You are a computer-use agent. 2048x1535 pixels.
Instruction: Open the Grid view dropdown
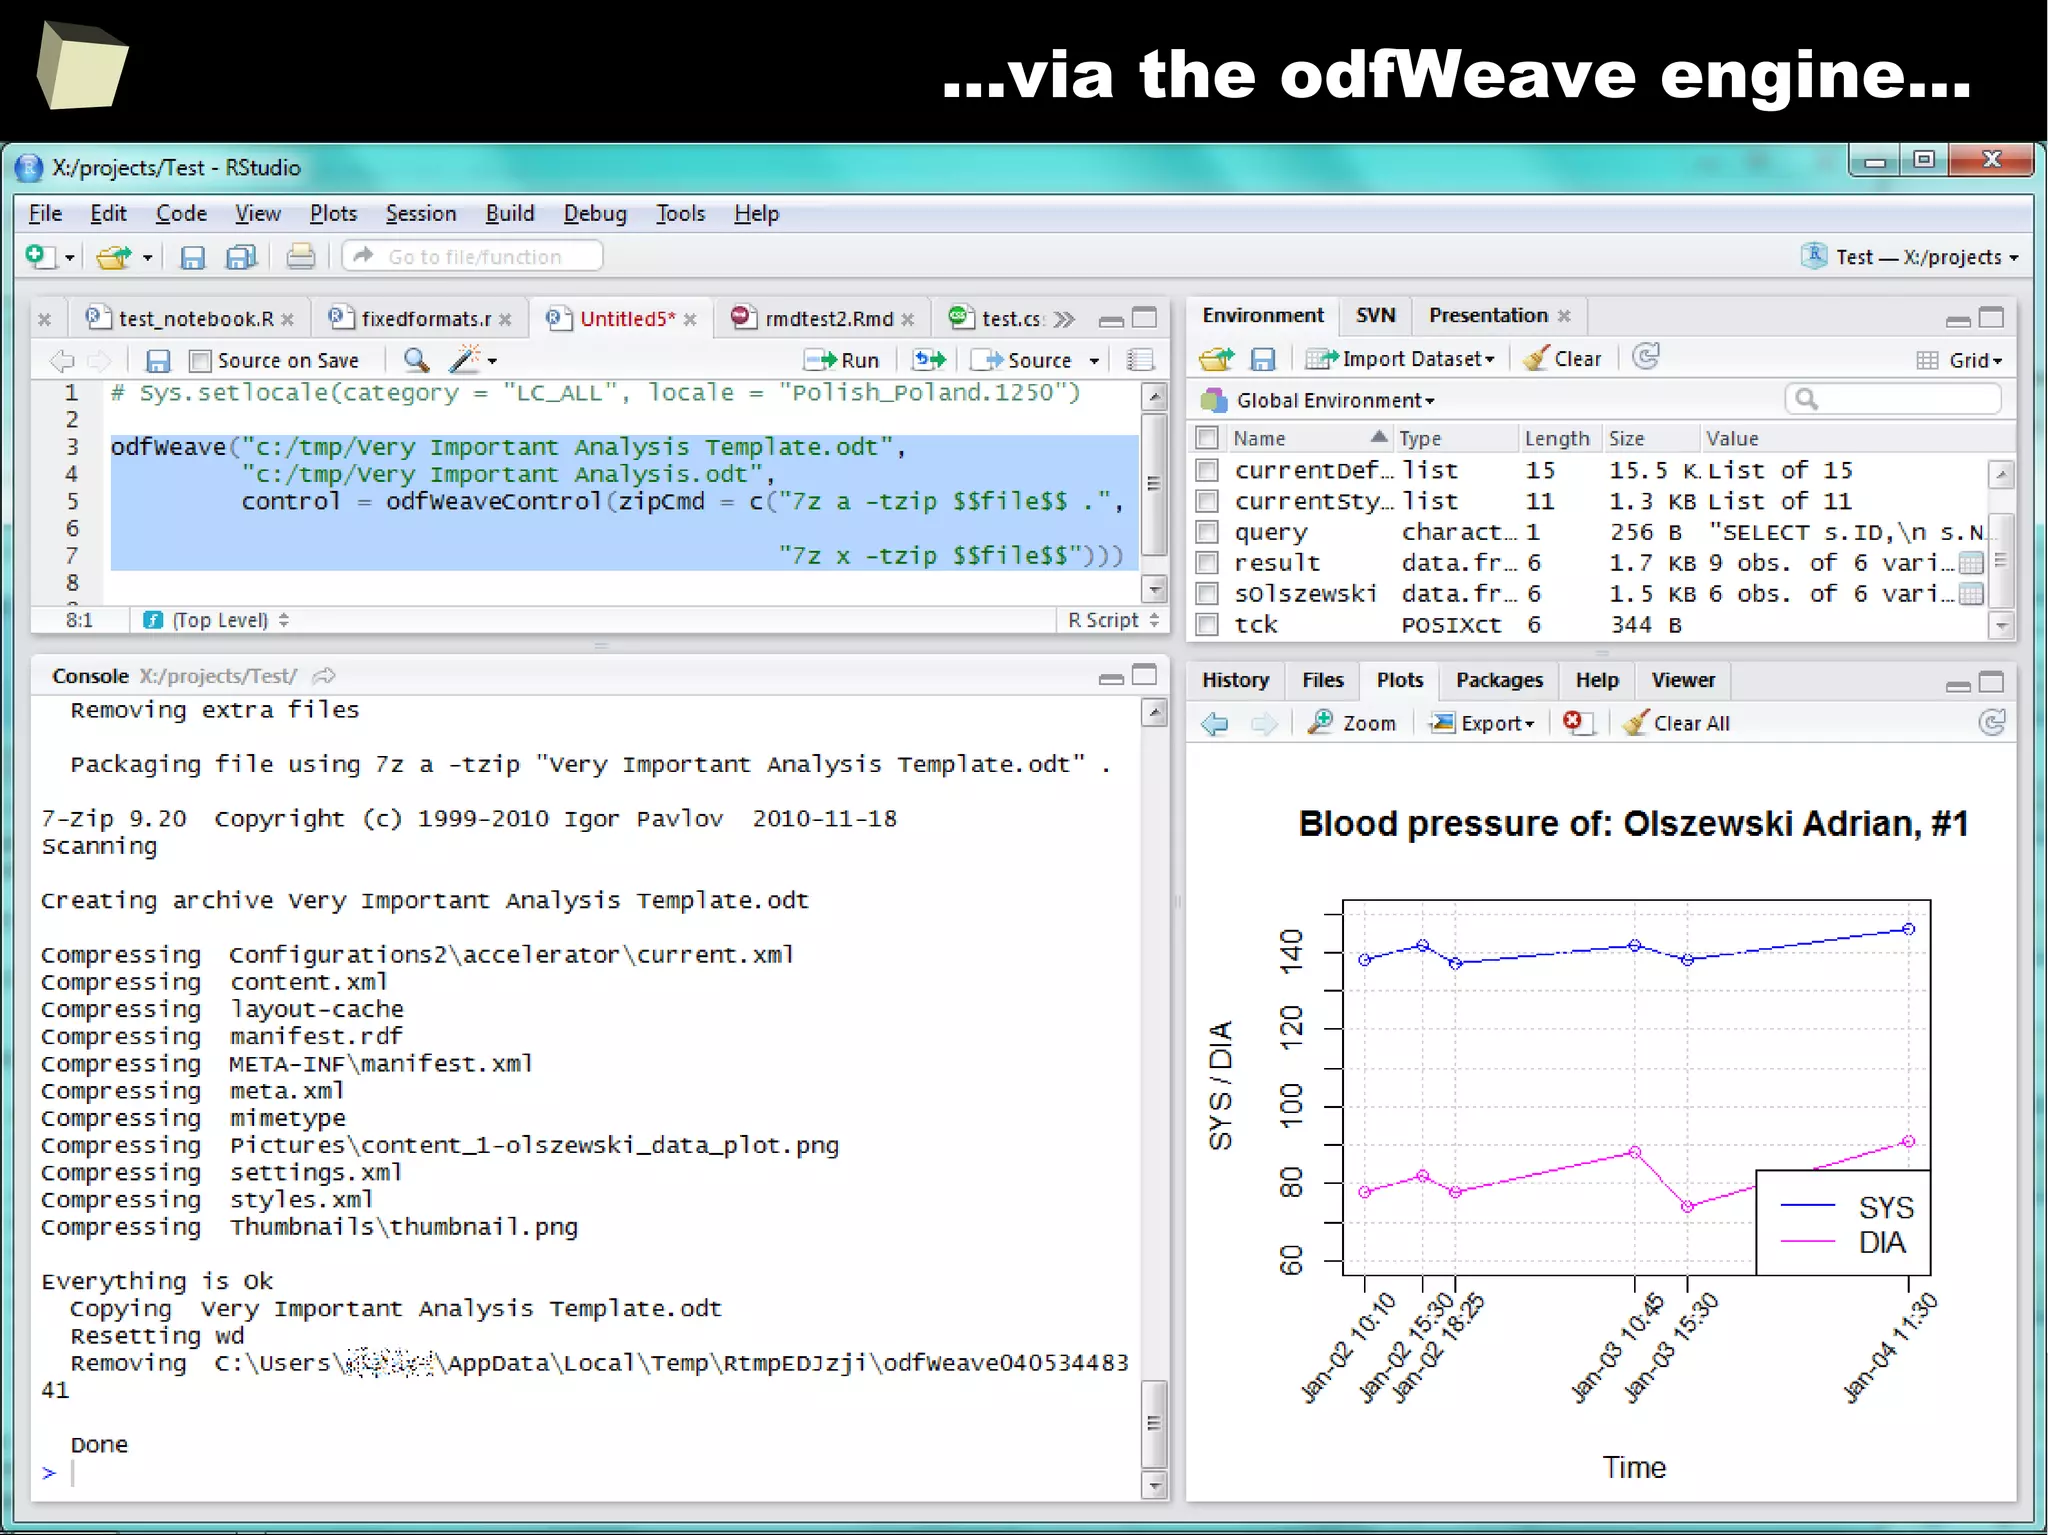coord(1961,360)
